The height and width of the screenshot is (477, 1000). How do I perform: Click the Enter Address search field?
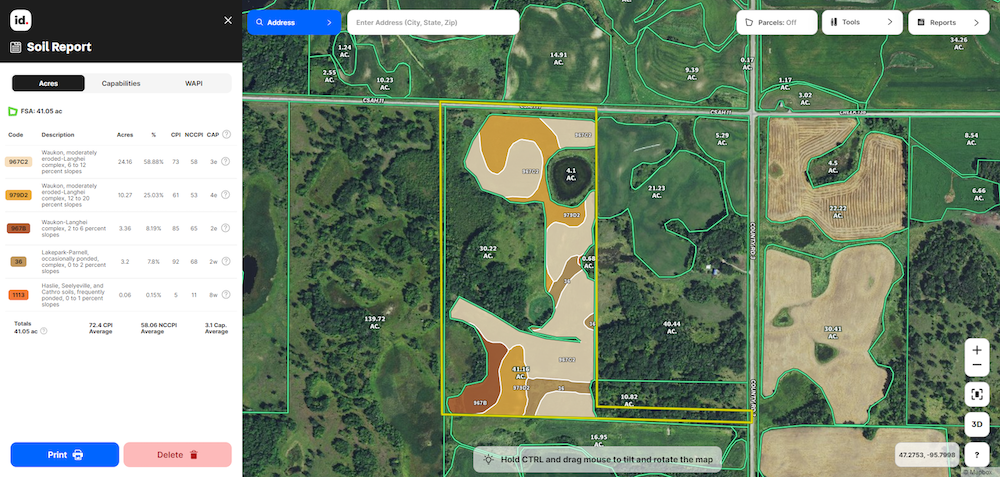coord(432,22)
